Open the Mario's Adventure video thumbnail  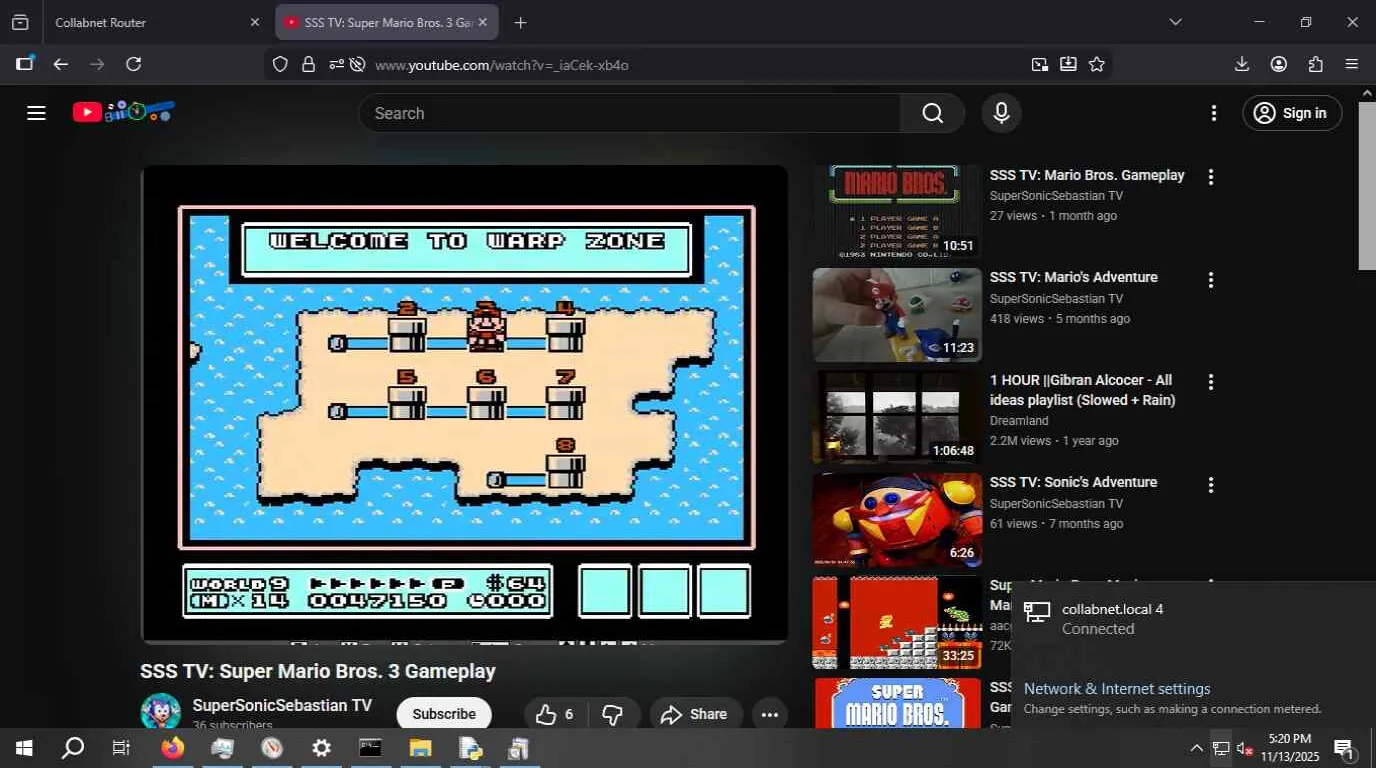coord(897,315)
